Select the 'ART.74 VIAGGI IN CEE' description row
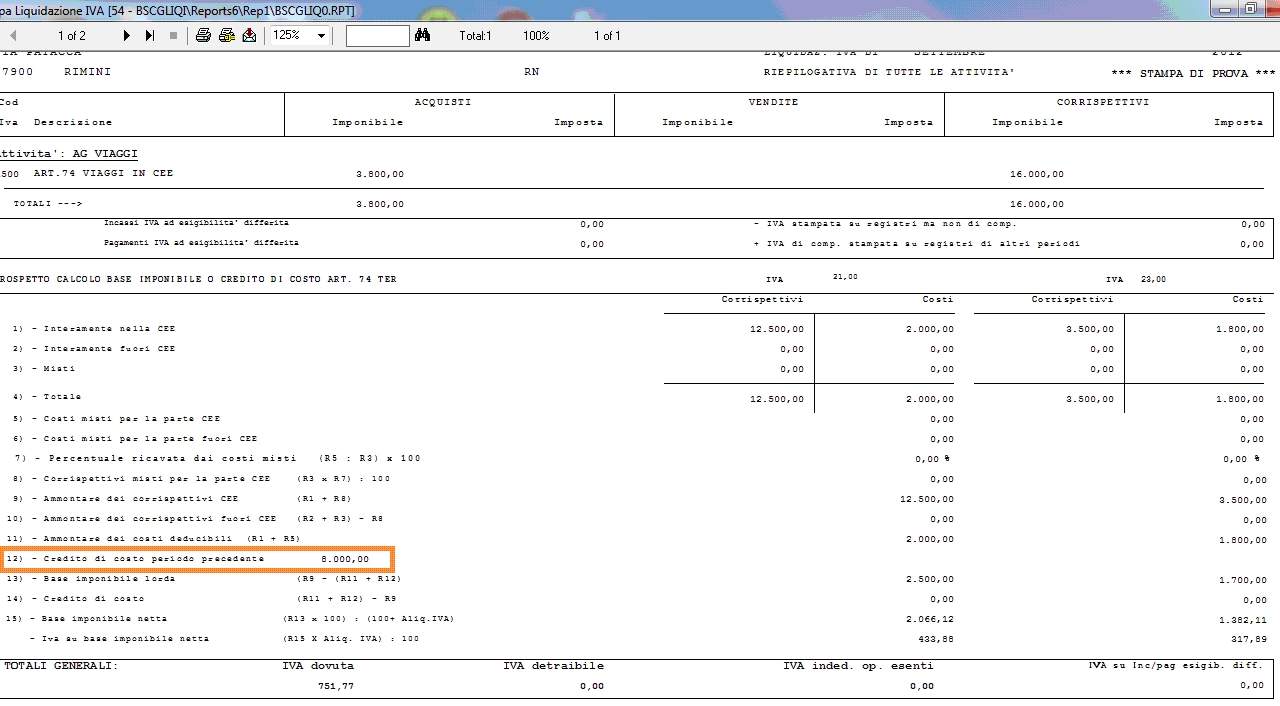This screenshot has height=706, width=1280. click(103, 174)
